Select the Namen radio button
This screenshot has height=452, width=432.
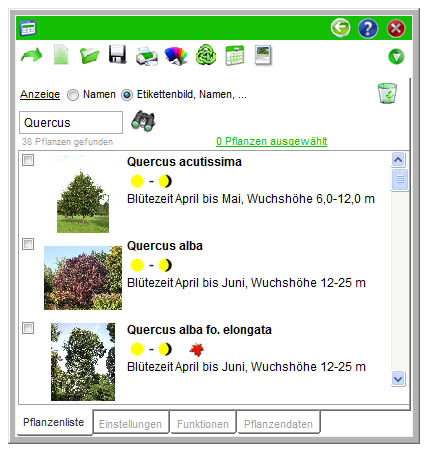click(73, 95)
